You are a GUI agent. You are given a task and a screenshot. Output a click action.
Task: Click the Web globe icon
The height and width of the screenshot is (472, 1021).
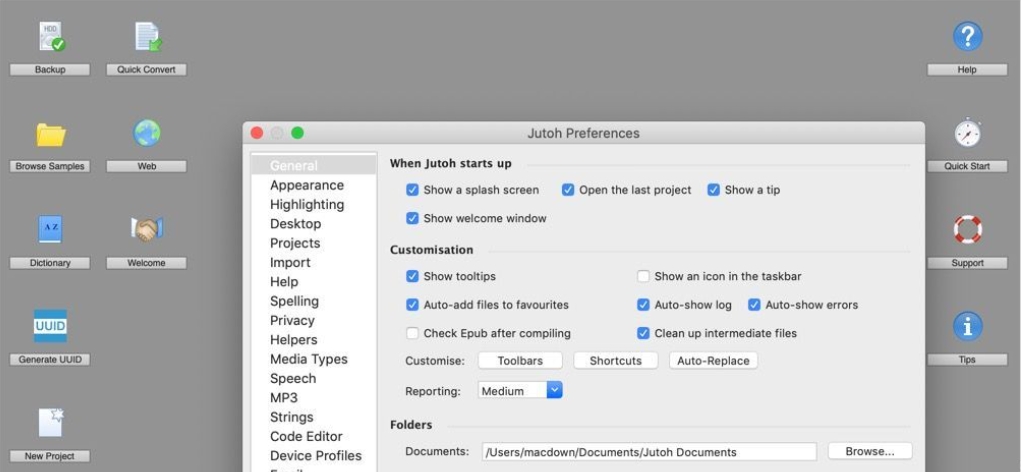pos(147,133)
